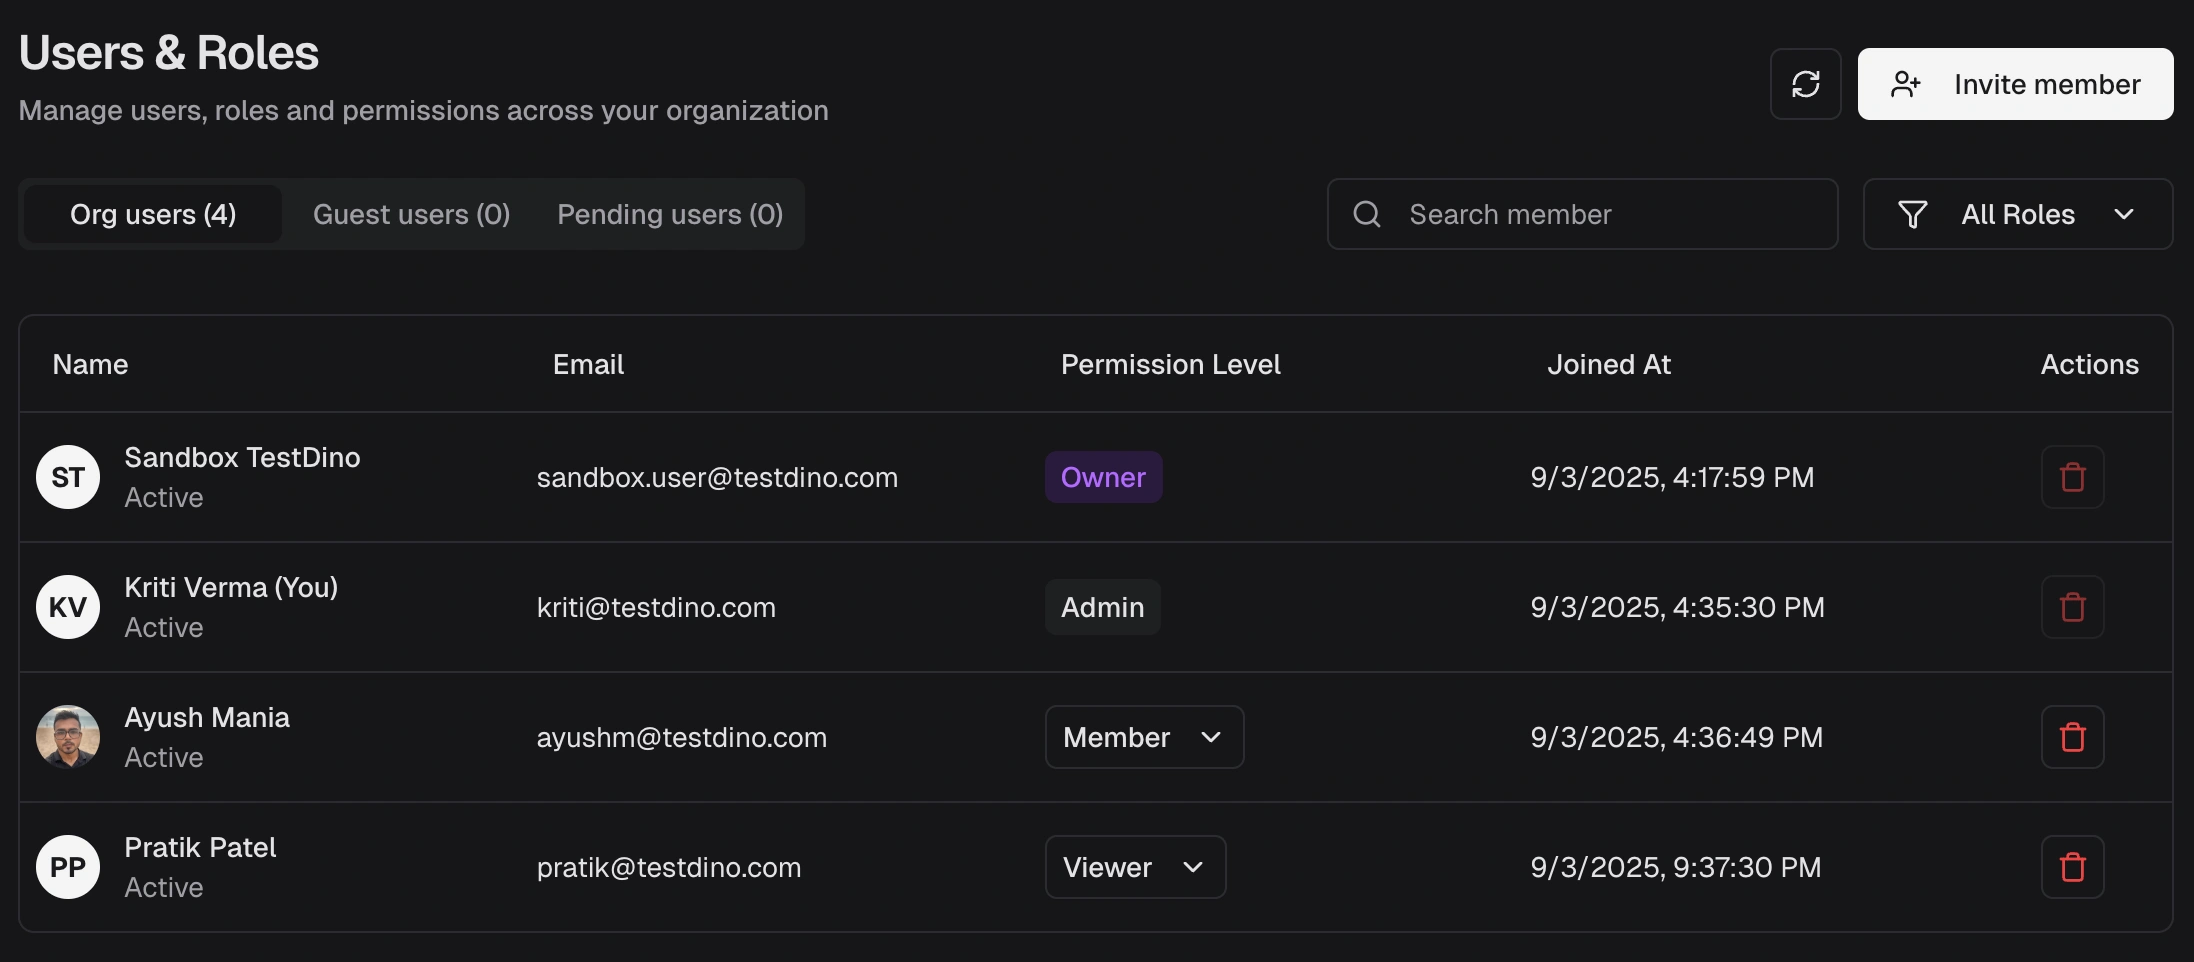Click the Admin permission badge

click(1102, 607)
